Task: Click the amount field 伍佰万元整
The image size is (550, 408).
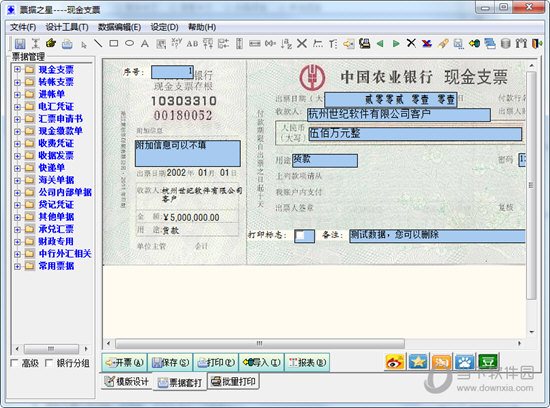Action: [415, 134]
